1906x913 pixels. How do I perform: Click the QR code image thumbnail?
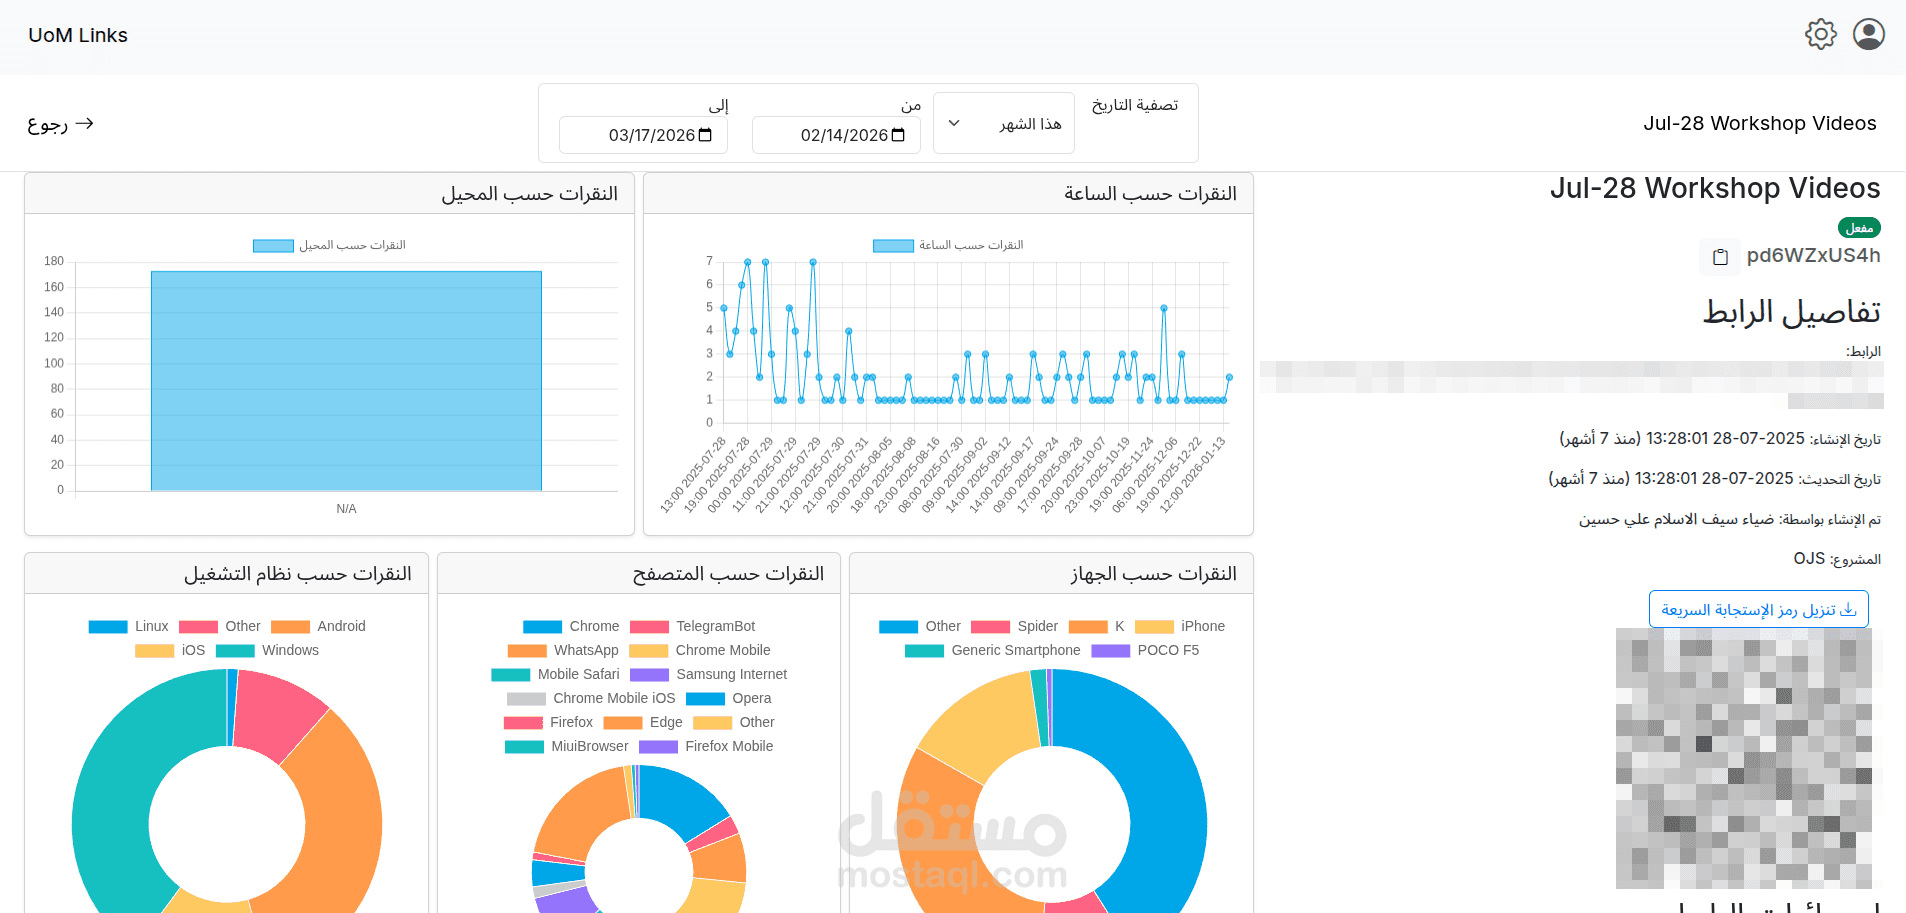point(1744,758)
